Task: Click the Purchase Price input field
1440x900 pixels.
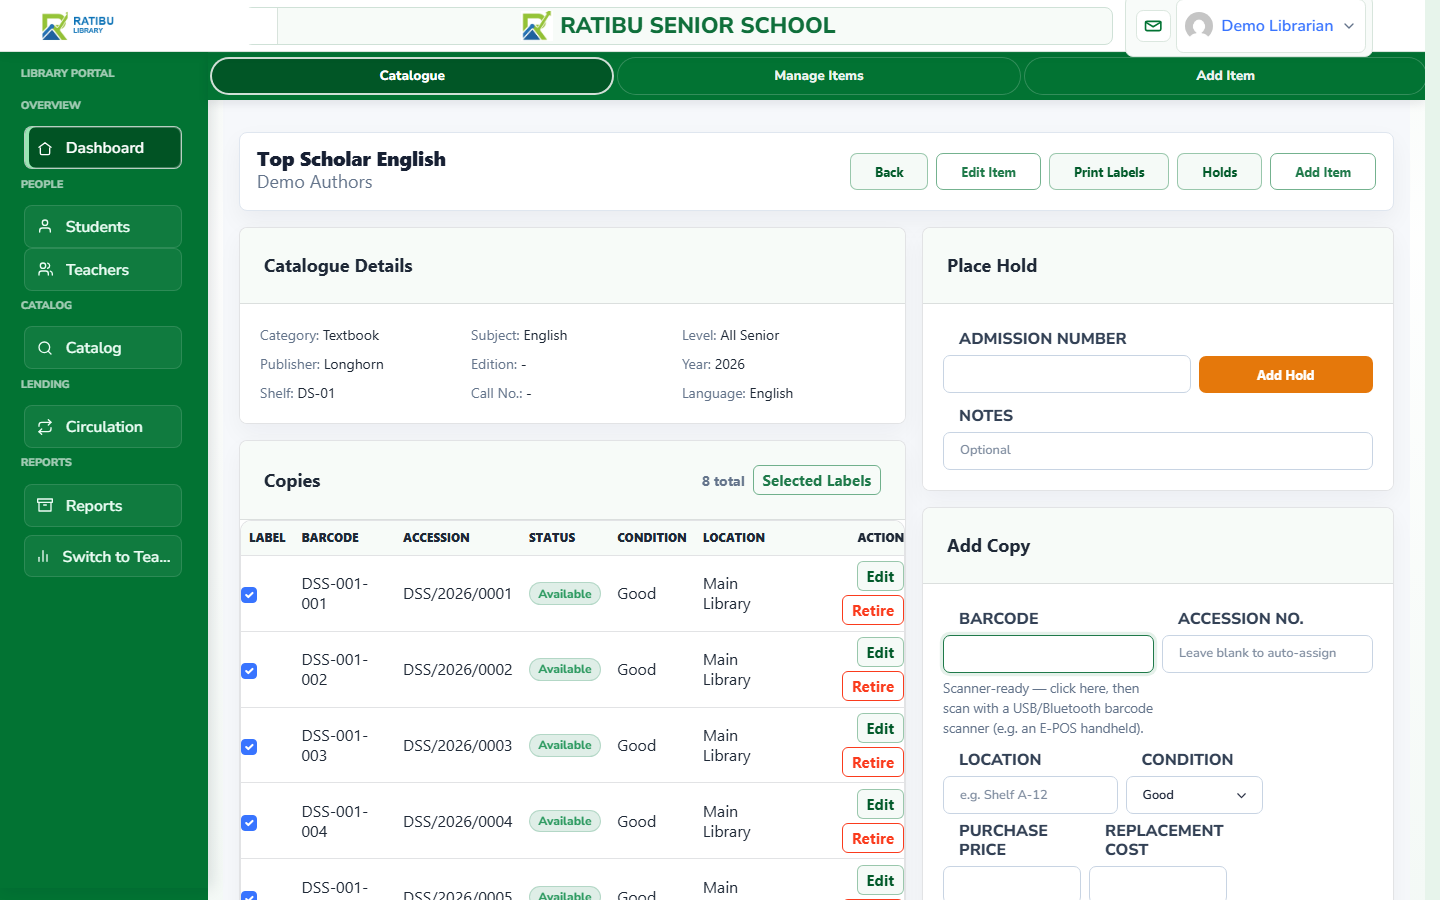Action: tap(1012, 884)
